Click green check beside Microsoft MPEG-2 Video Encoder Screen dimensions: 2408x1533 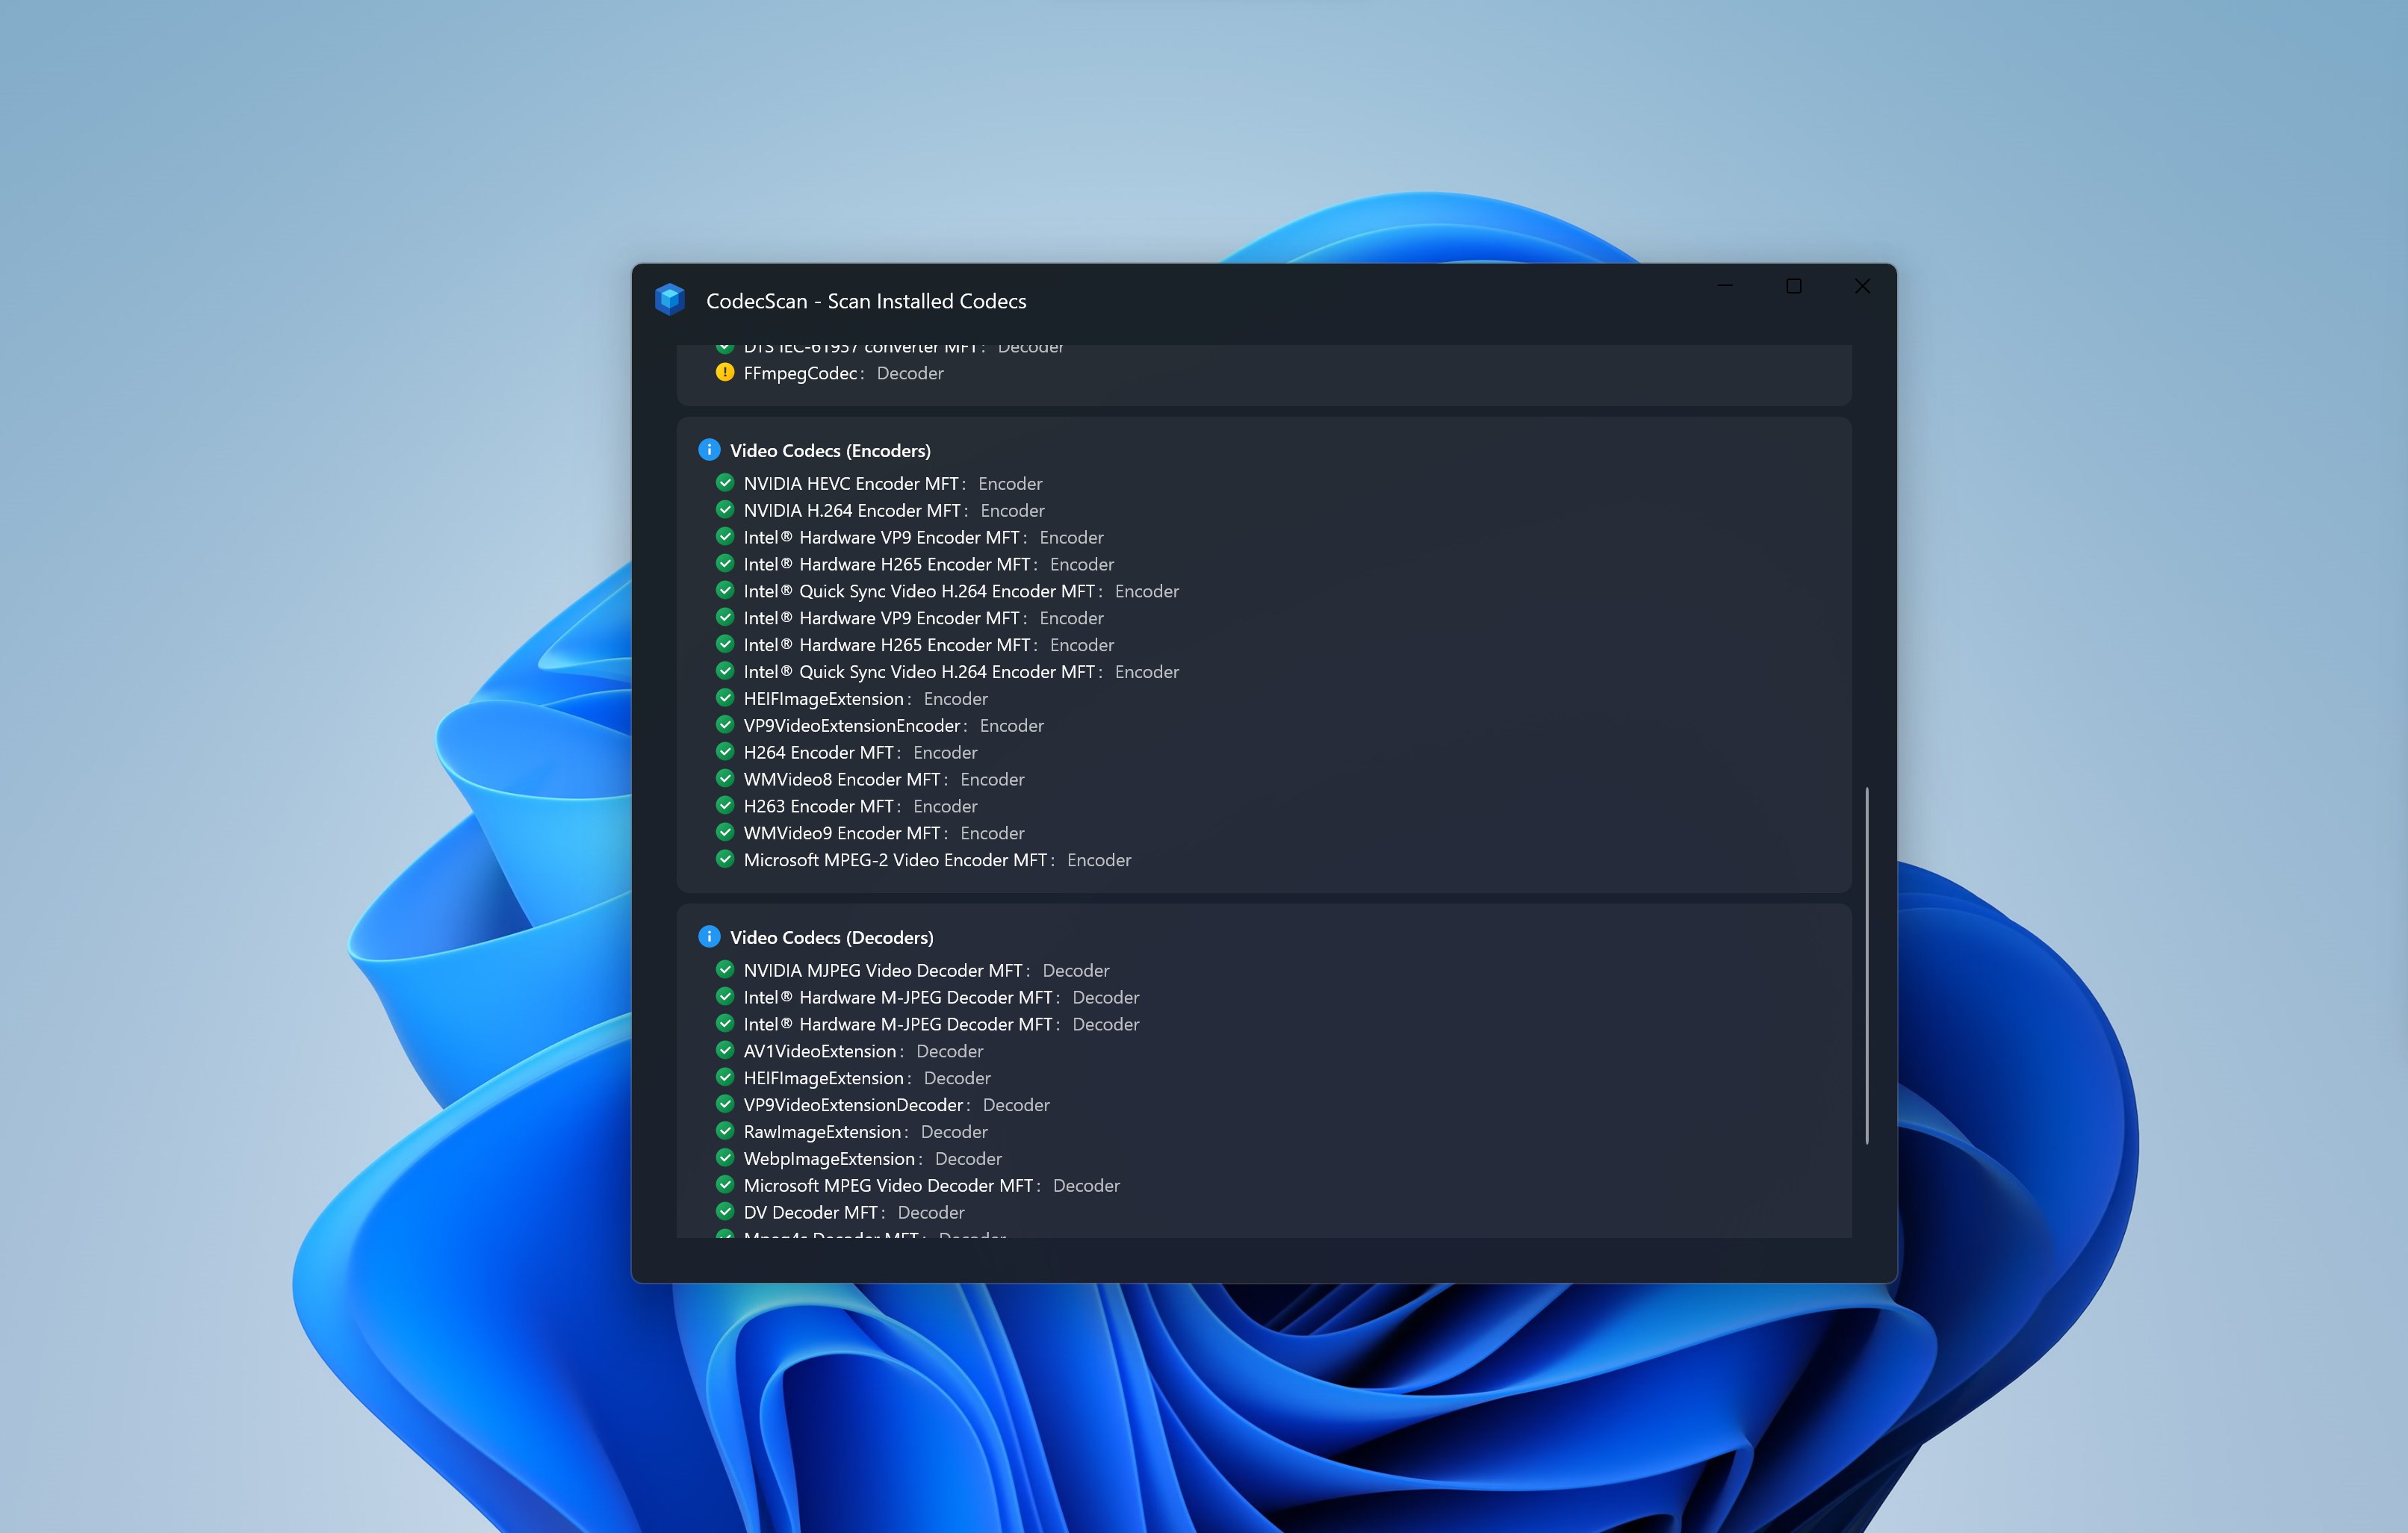tap(725, 859)
